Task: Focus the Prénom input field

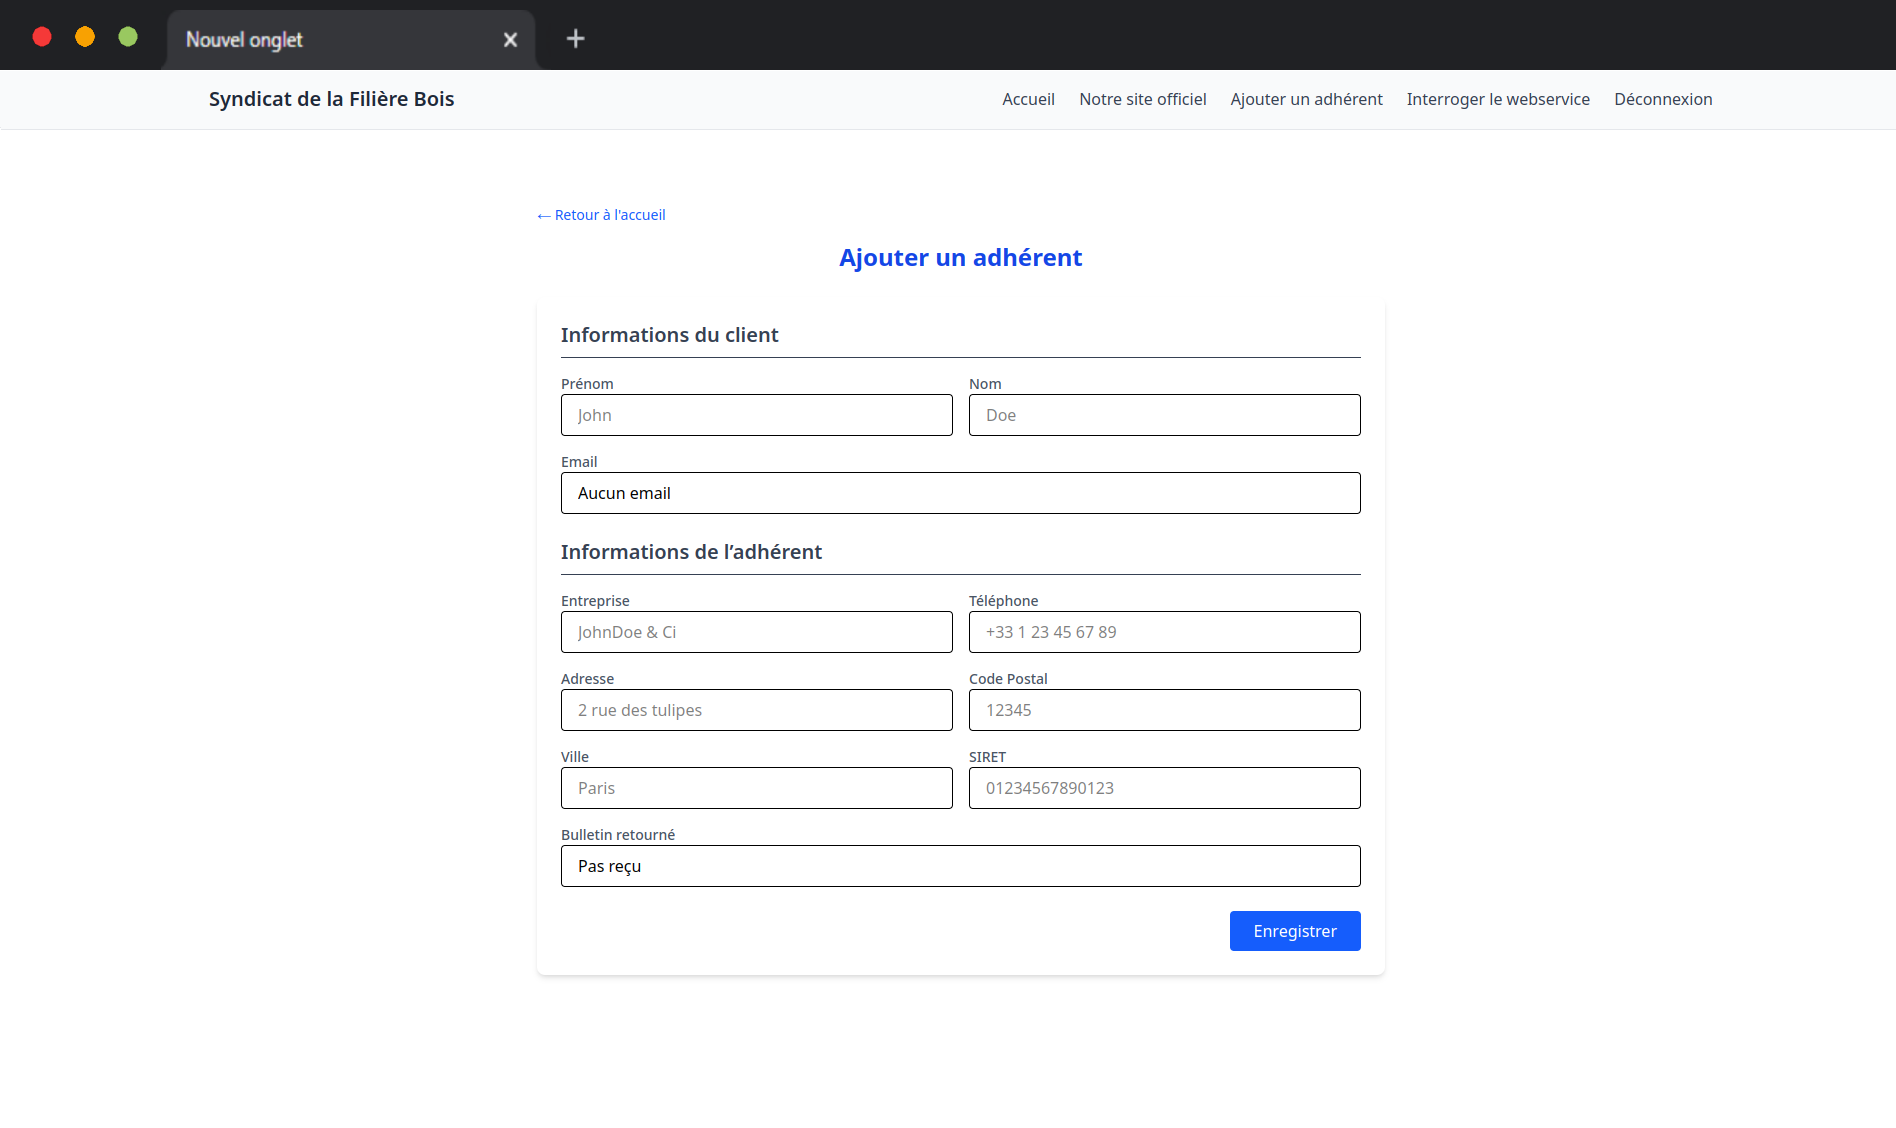Action: click(x=756, y=415)
